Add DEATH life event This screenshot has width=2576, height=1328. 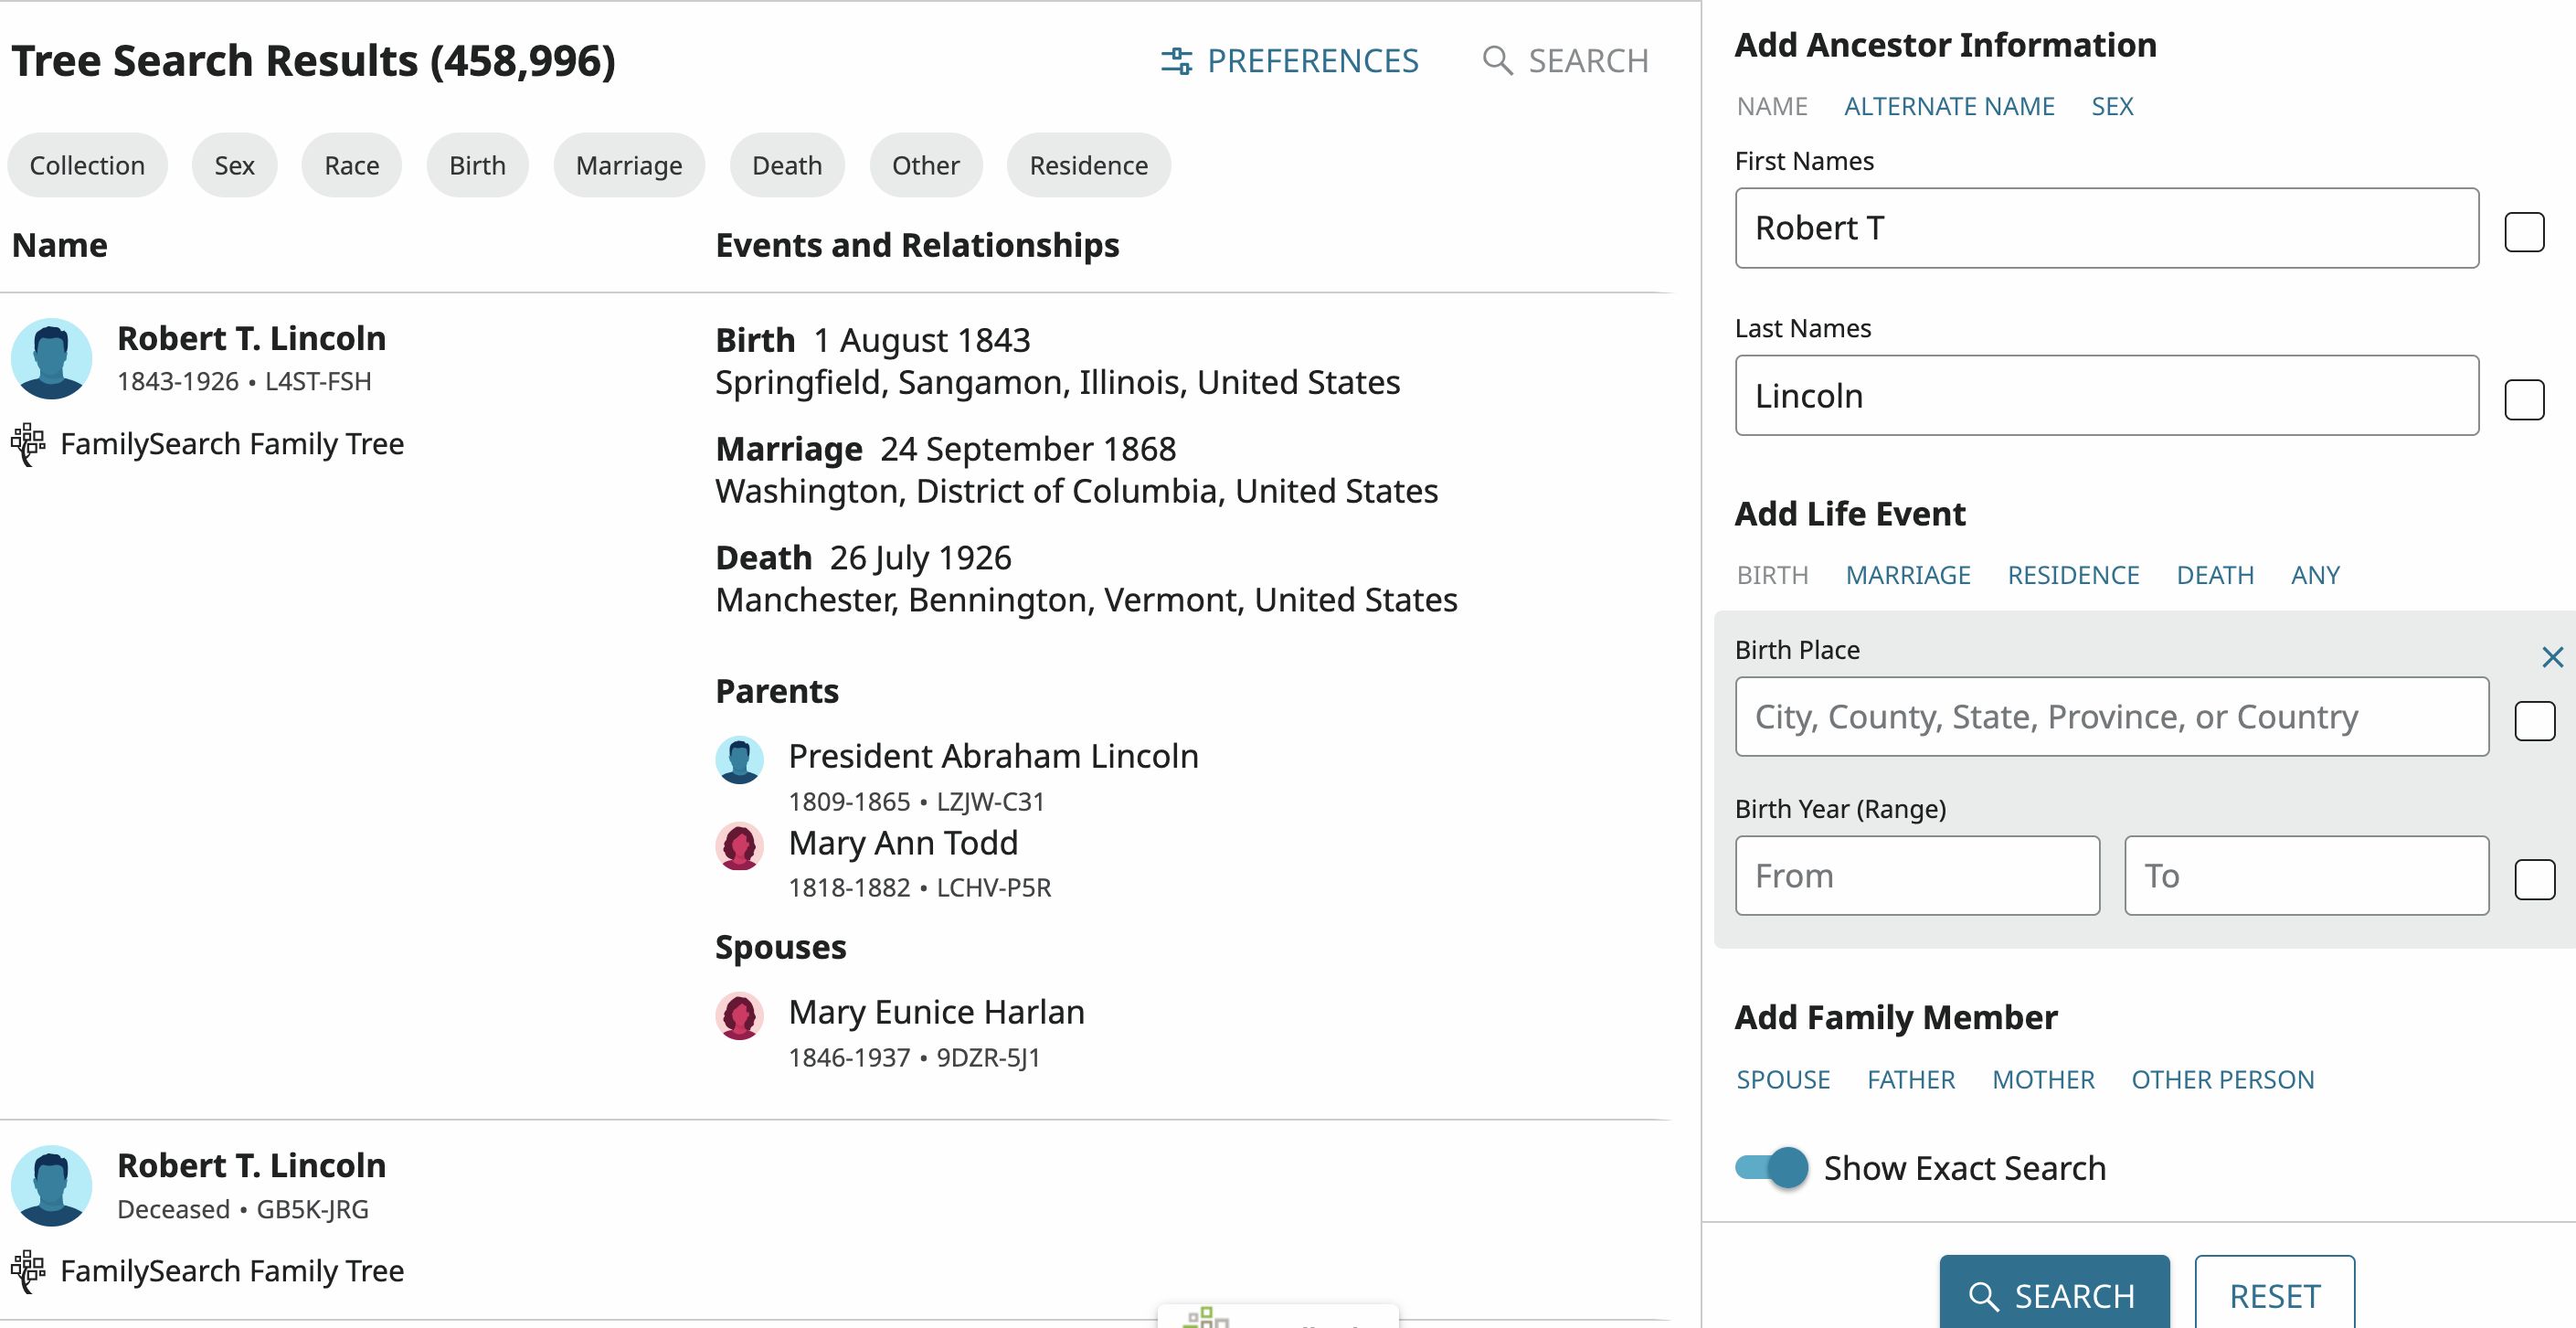coord(2215,575)
